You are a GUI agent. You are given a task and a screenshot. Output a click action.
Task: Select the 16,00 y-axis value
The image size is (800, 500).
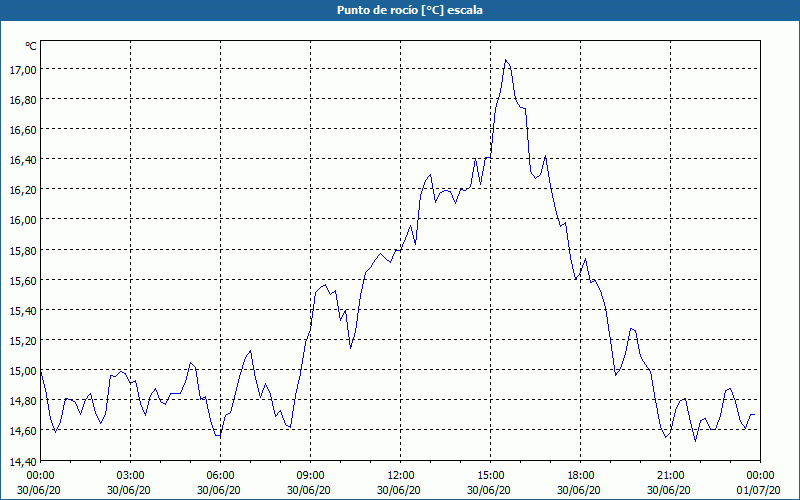tap(23, 220)
